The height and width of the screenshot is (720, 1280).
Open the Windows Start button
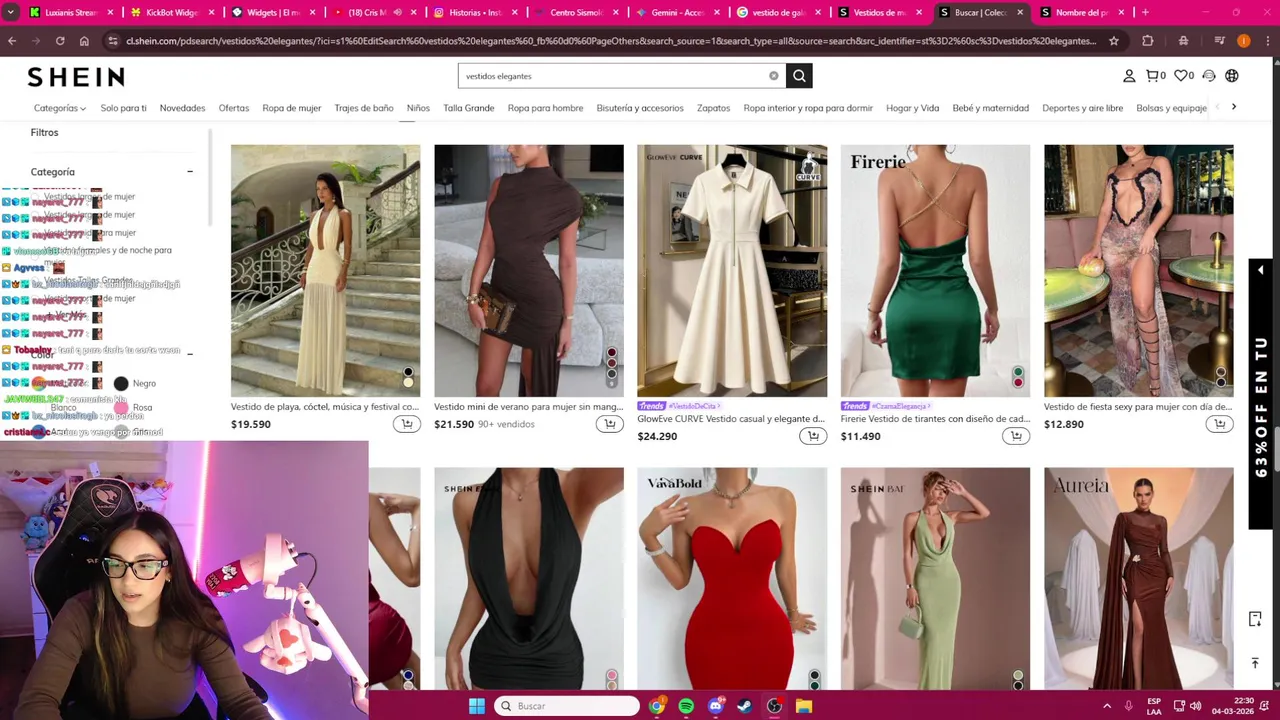tap(477, 706)
